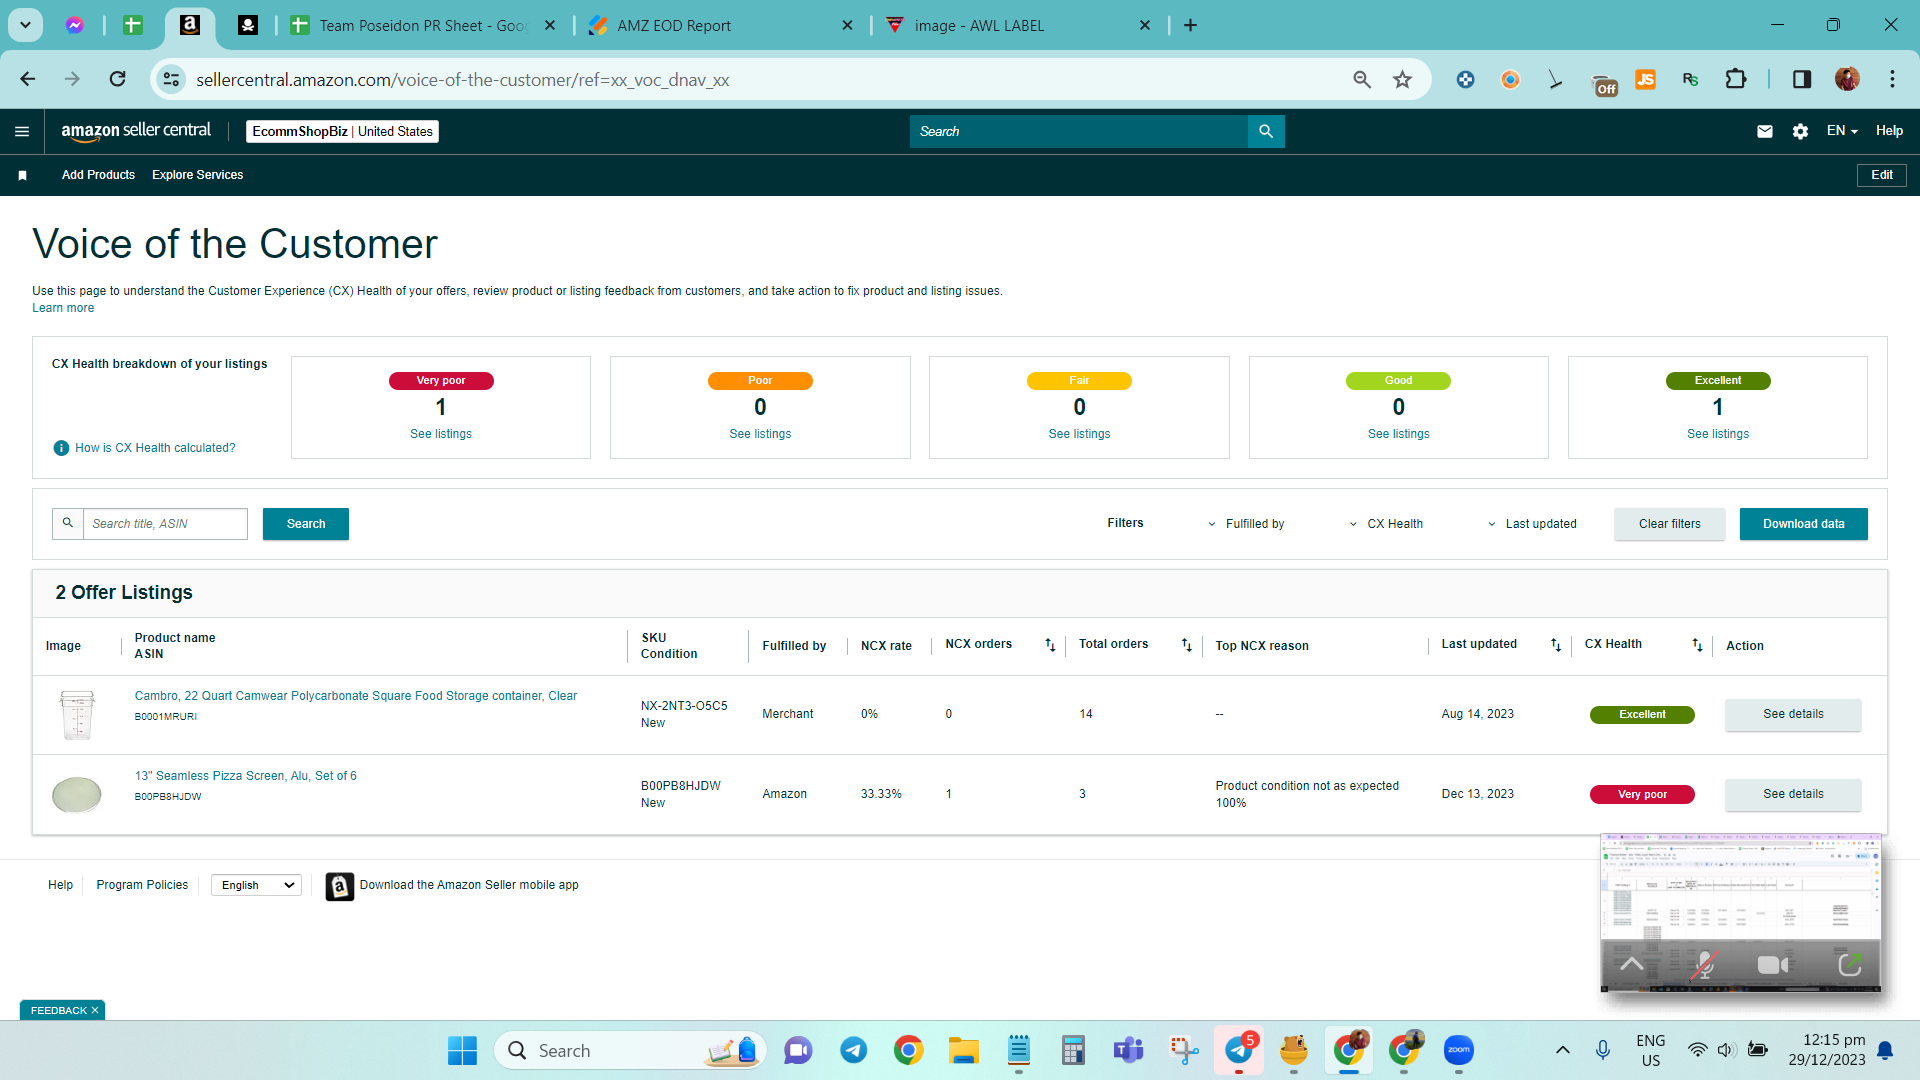Open Chrome three-dot menu
This screenshot has width=1920, height=1080.
coord(1892,79)
